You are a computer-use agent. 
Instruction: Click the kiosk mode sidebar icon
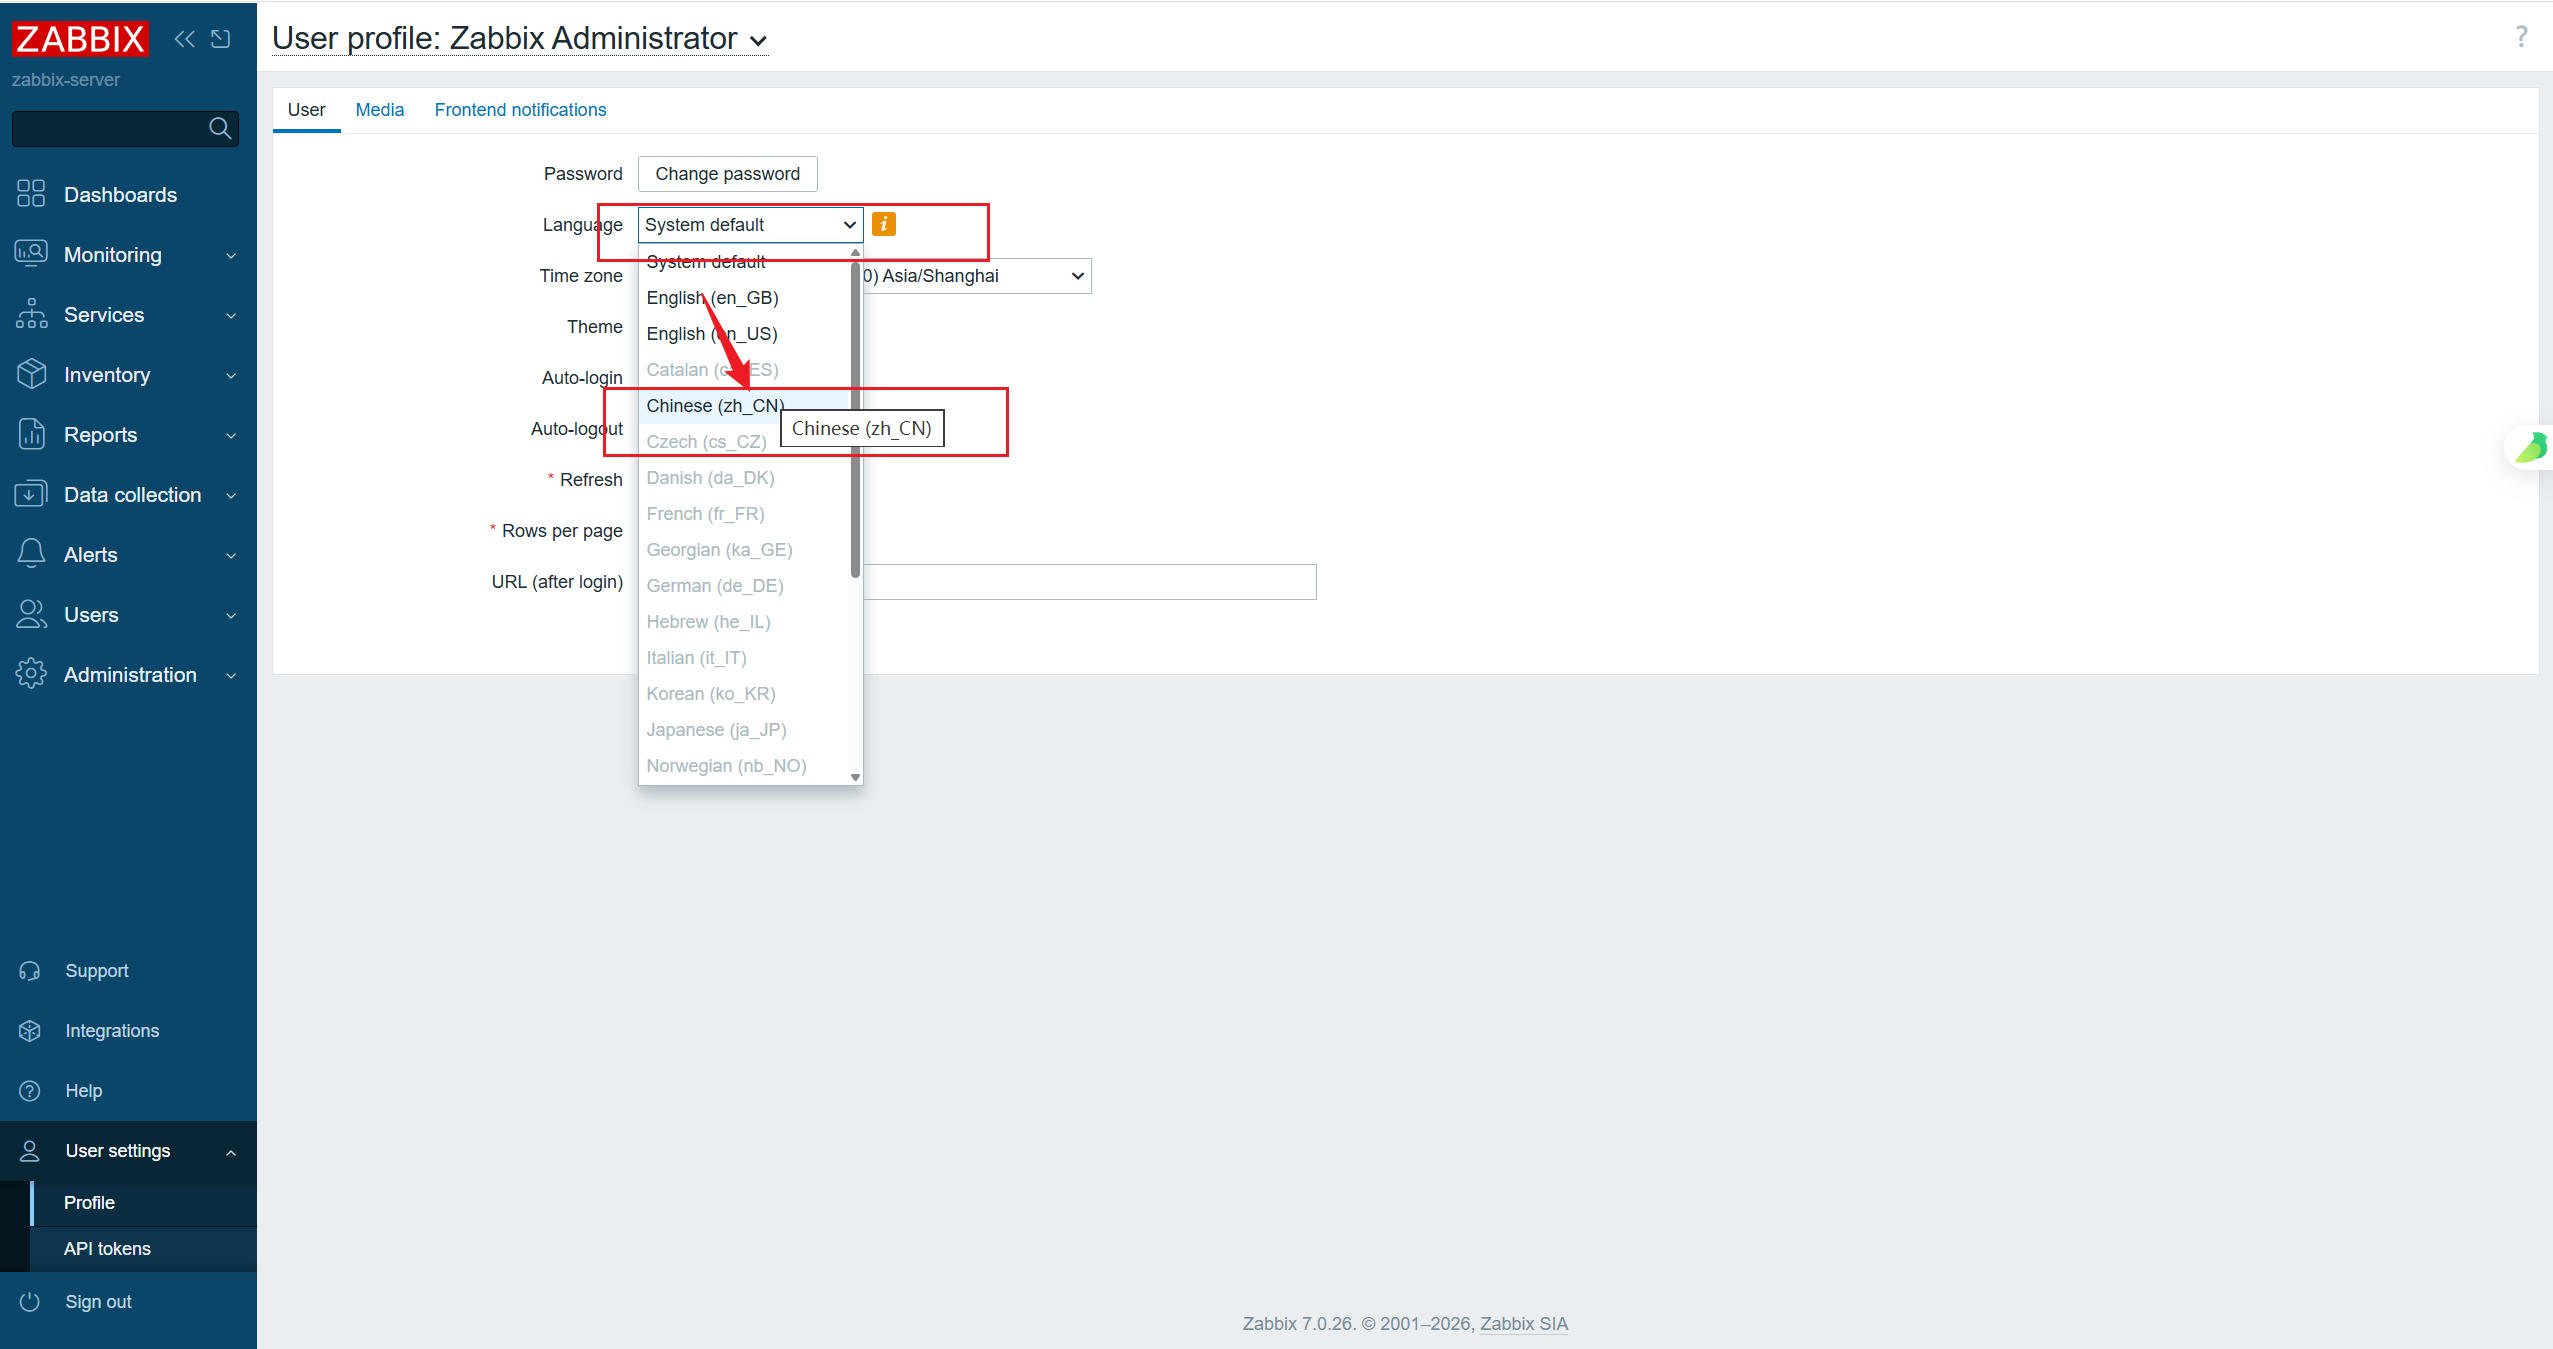tap(220, 39)
